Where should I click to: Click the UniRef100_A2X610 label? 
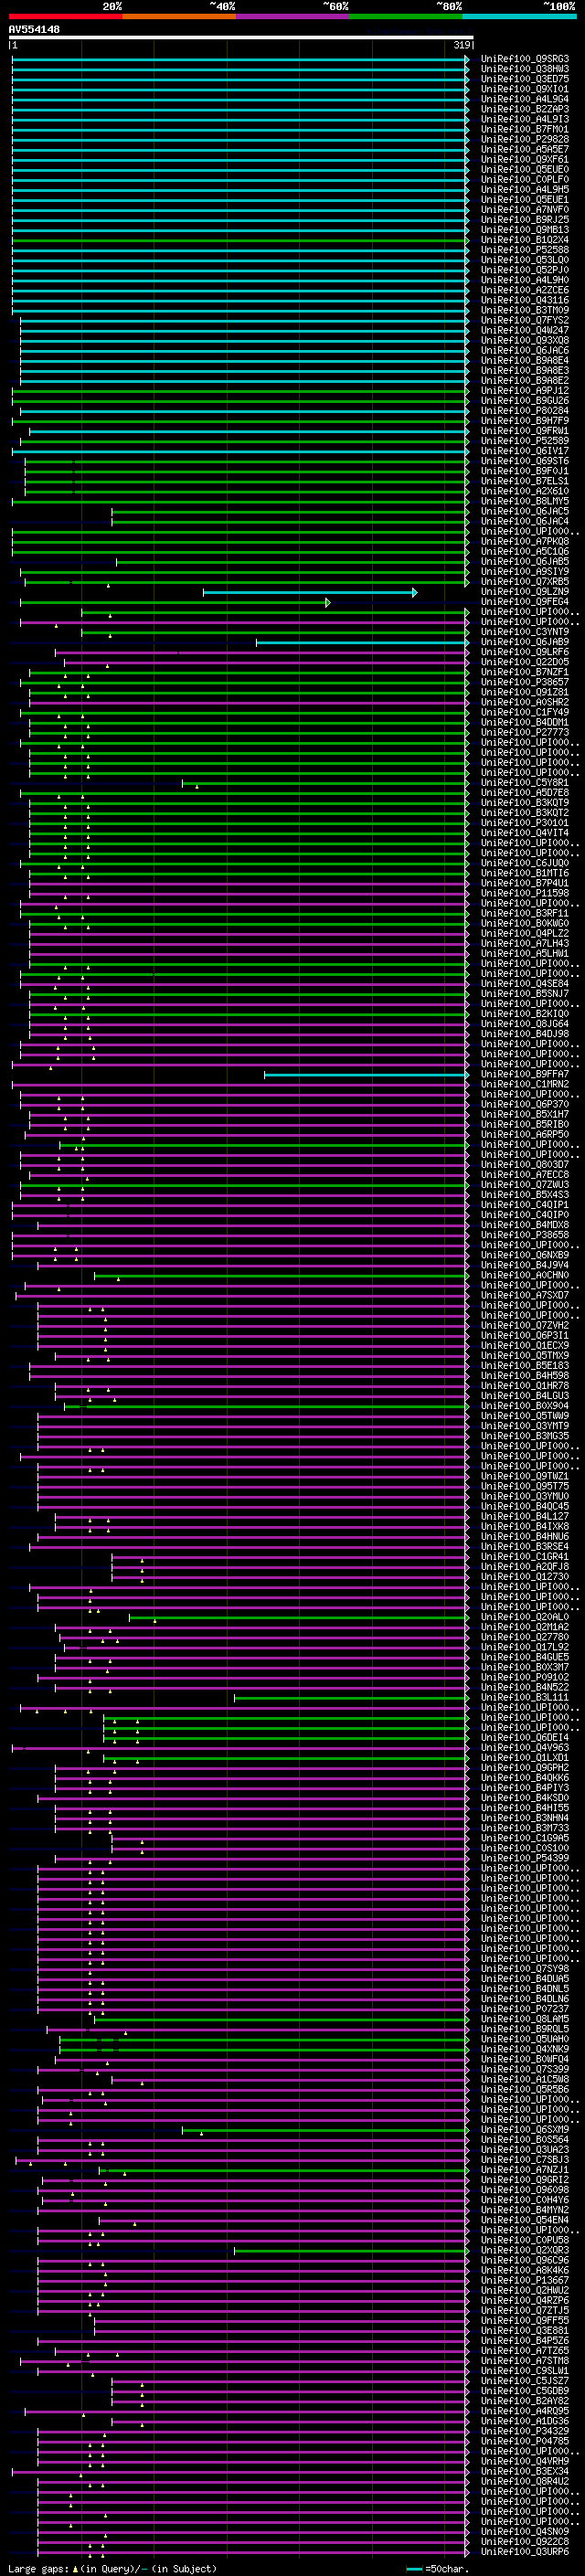524,491
